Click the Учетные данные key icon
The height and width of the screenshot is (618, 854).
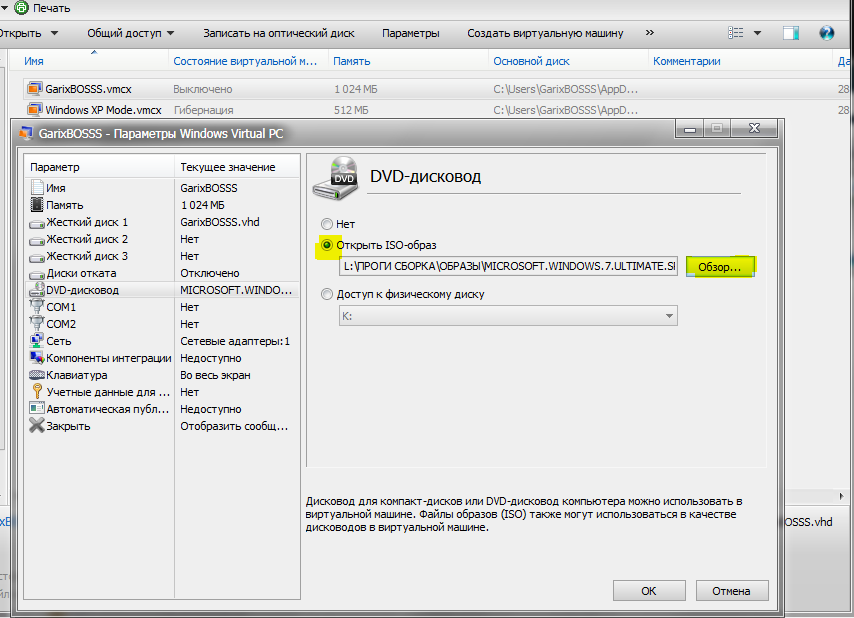37,391
